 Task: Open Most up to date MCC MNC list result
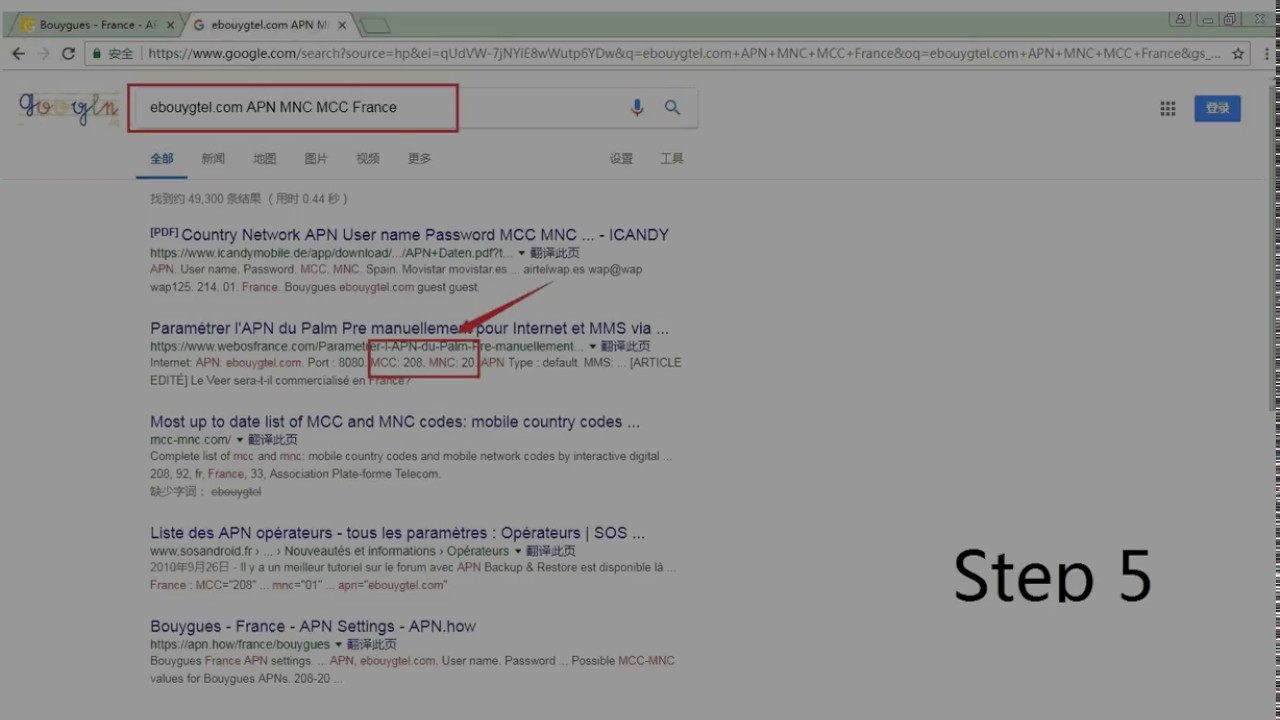tap(395, 422)
